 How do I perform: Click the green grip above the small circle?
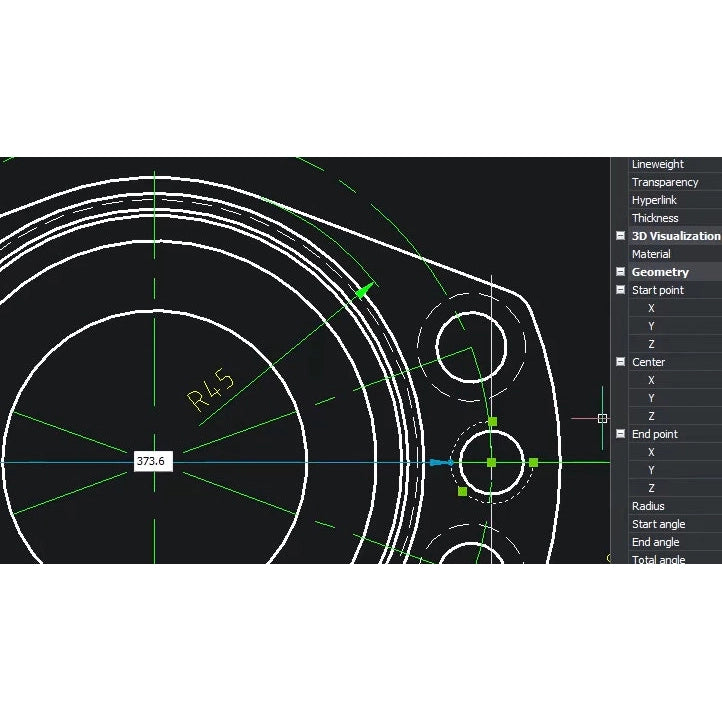coord(492,421)
